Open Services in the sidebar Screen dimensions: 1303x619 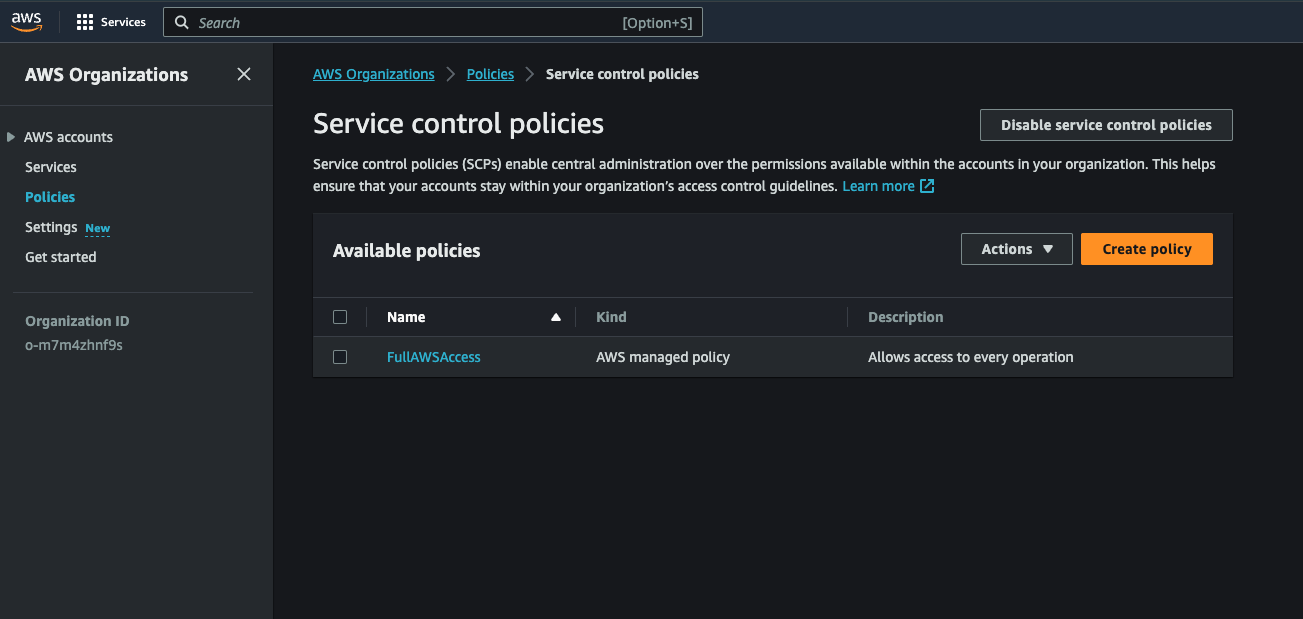51,167
